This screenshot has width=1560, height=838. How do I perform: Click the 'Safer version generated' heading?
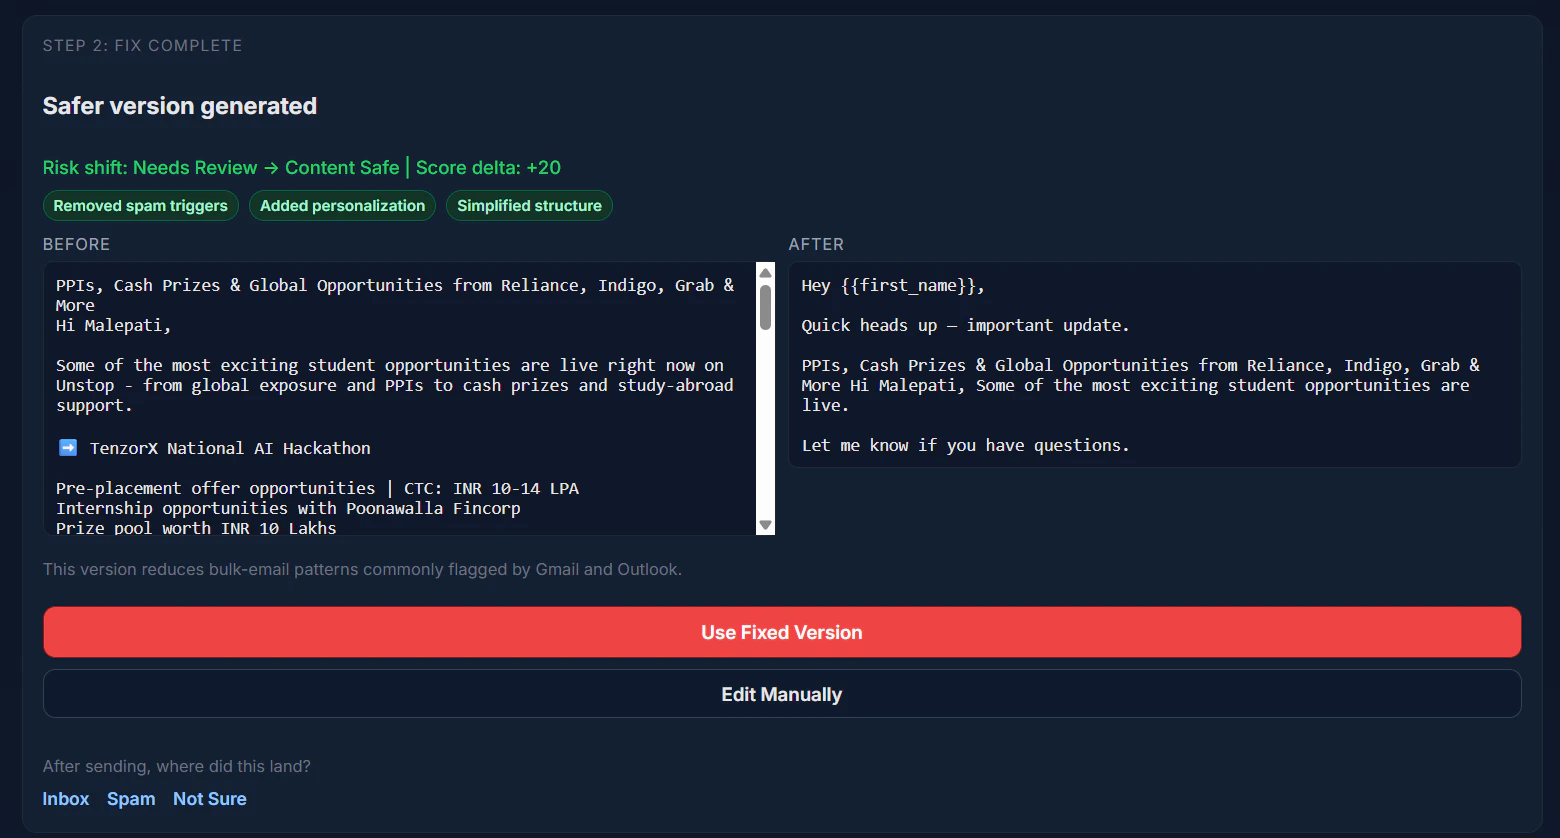180,106
